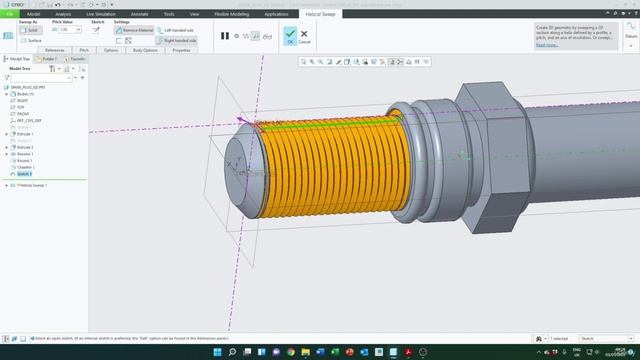Screen dimensions: 640x360
Task: Open the Body Options panel tab
Action: [x=145, y=50]
